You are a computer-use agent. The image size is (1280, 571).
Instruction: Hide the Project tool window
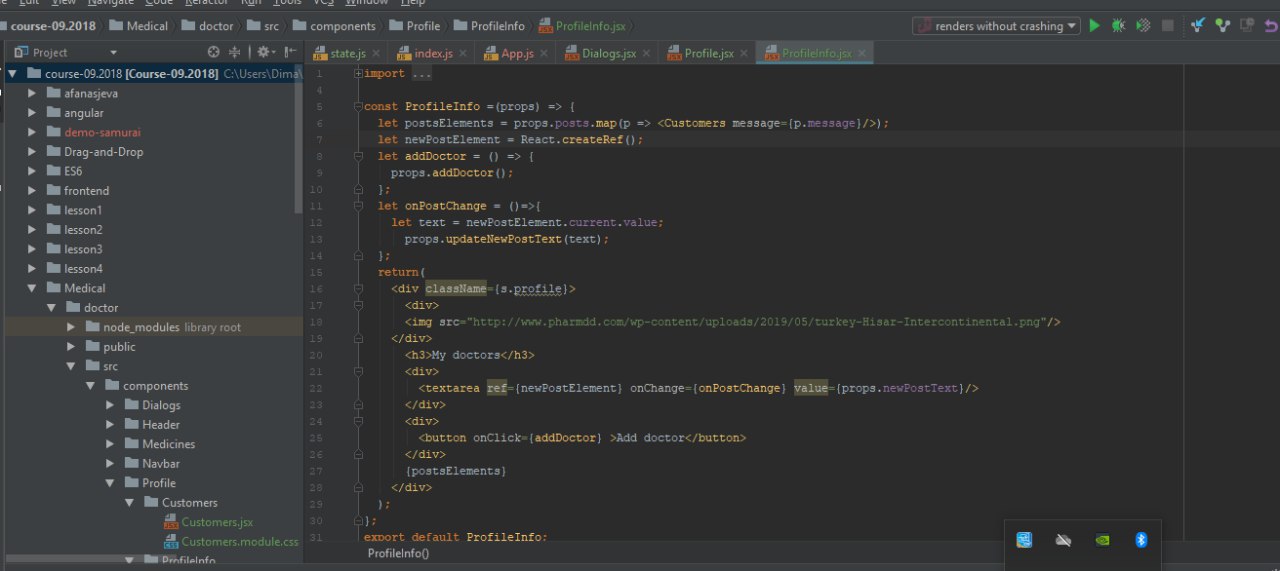290,52
